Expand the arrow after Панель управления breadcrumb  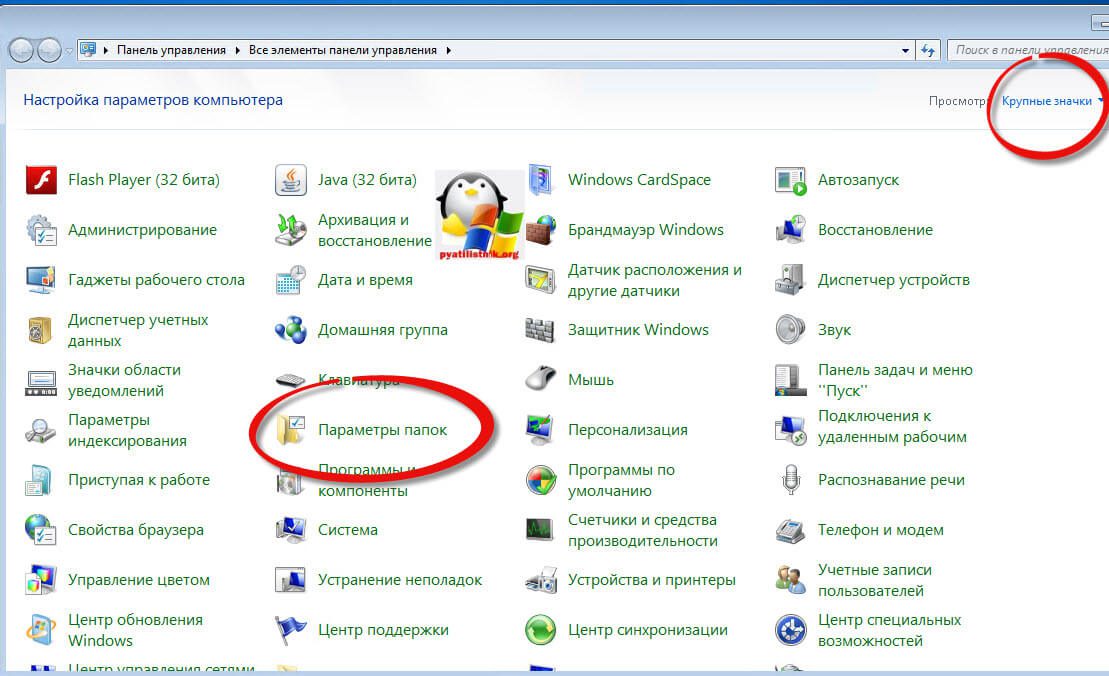[x=237, y=50]
